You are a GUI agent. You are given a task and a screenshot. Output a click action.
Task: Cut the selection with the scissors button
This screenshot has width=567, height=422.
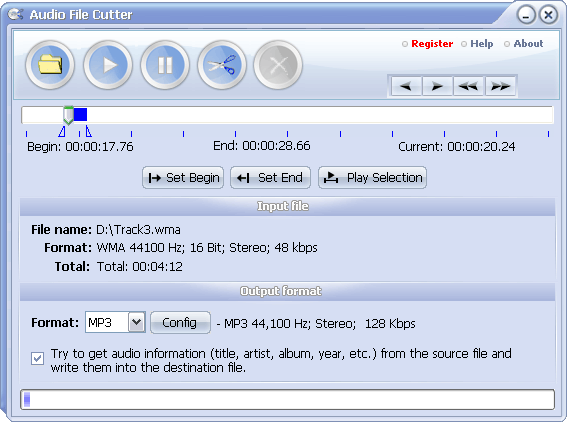tap(222, 65)
